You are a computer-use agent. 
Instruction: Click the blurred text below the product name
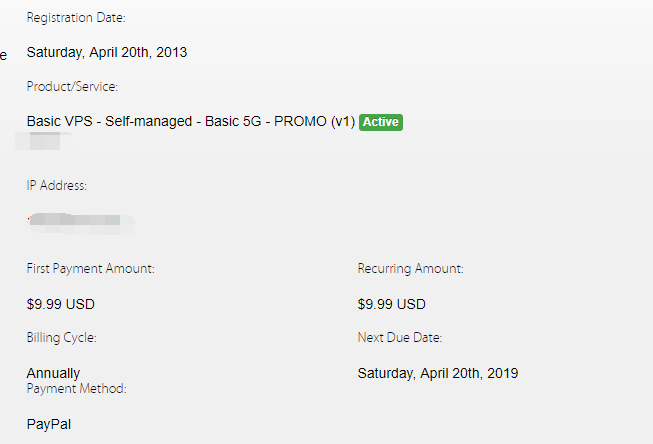(x=43, y=142)
